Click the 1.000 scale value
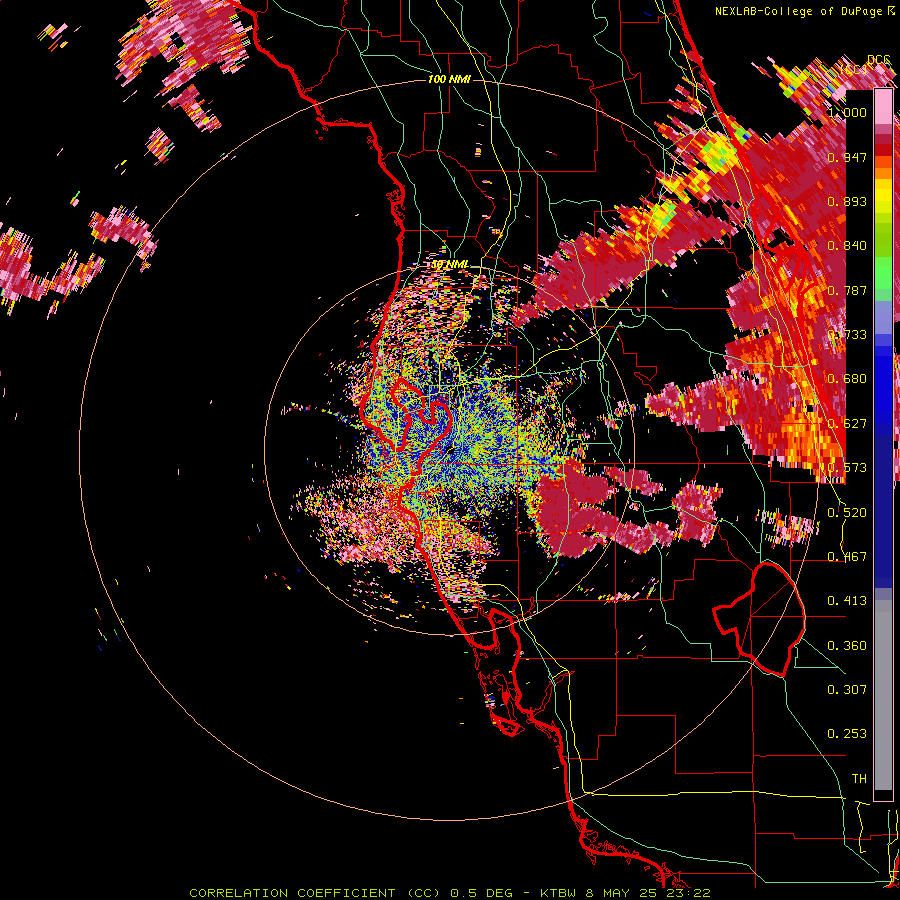900x900 pixels. point(847,112)
